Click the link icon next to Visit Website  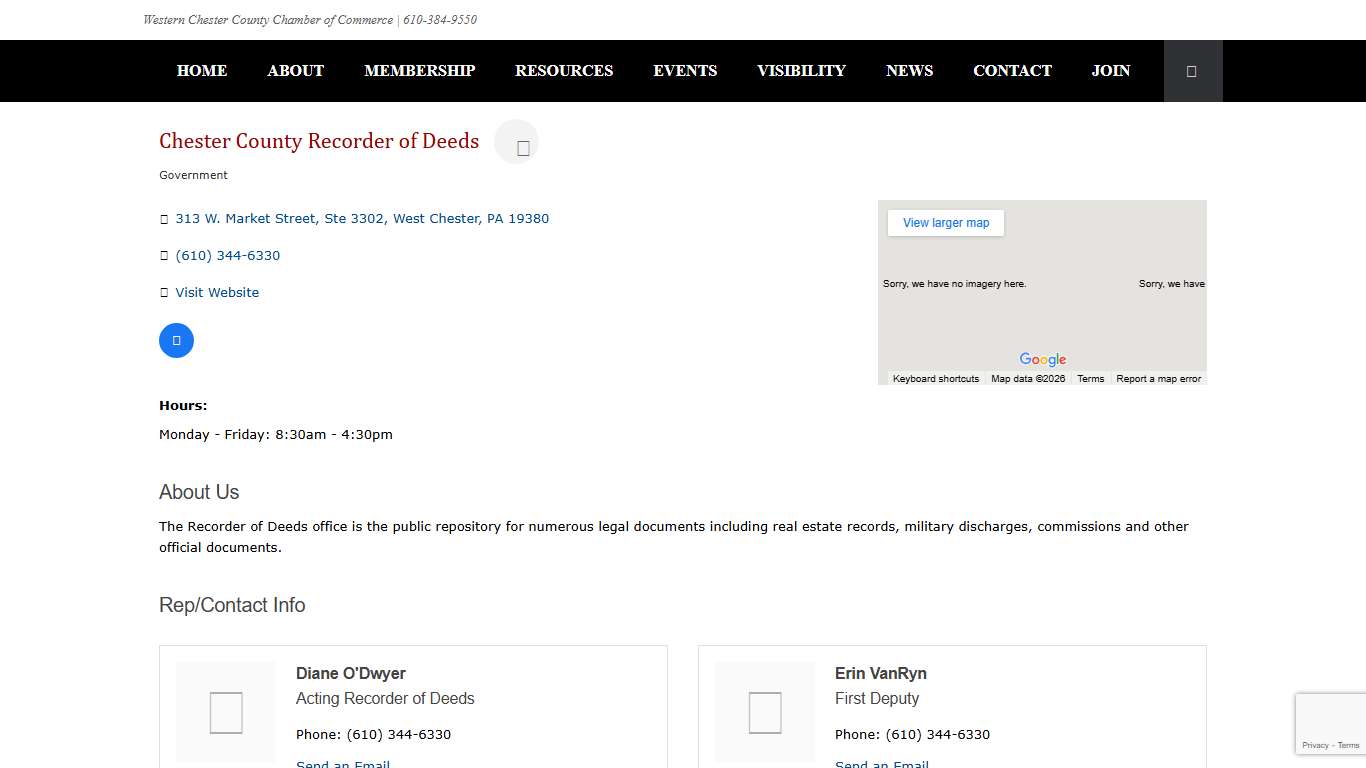(163, 292)
